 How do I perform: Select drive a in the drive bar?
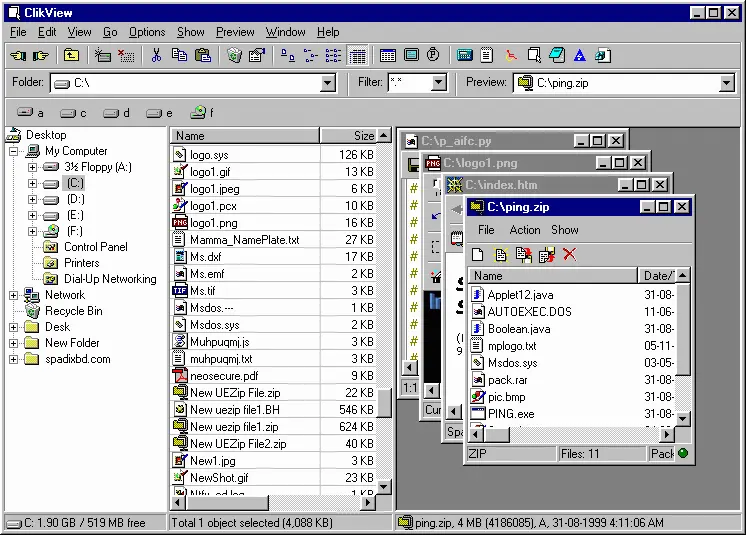pos(30,113)
